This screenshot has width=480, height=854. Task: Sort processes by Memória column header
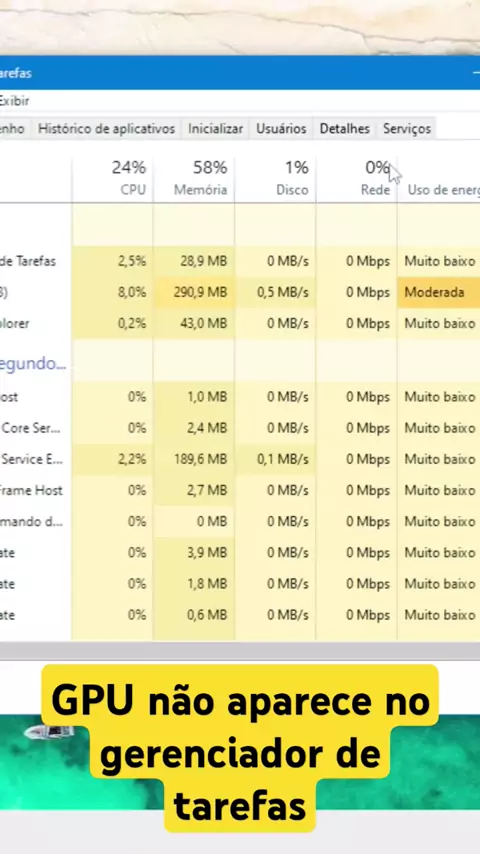194,178
